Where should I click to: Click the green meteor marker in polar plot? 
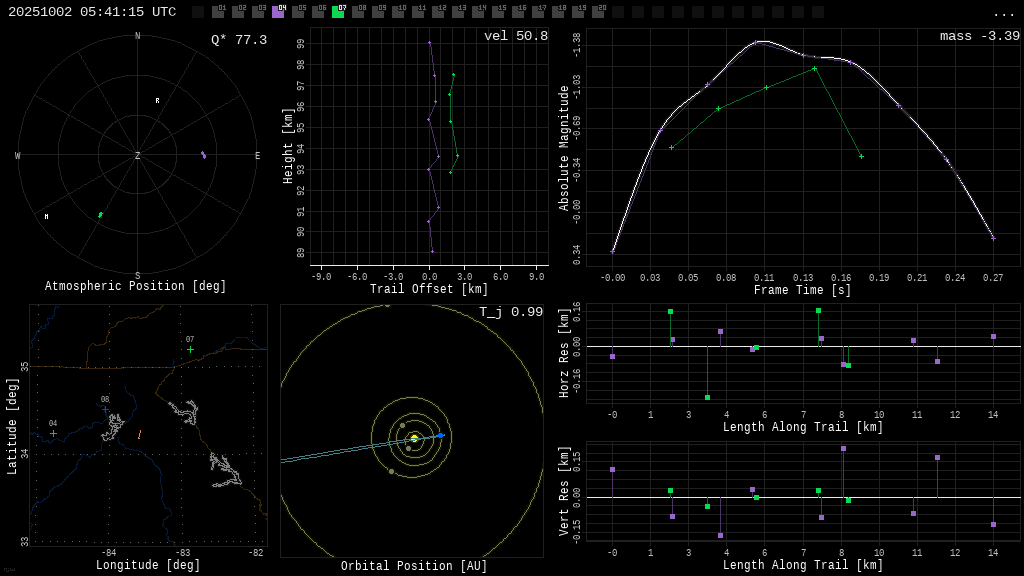100,215
